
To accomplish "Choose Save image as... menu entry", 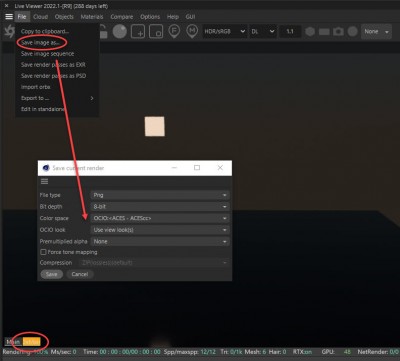I will click(x=40, y=42).
